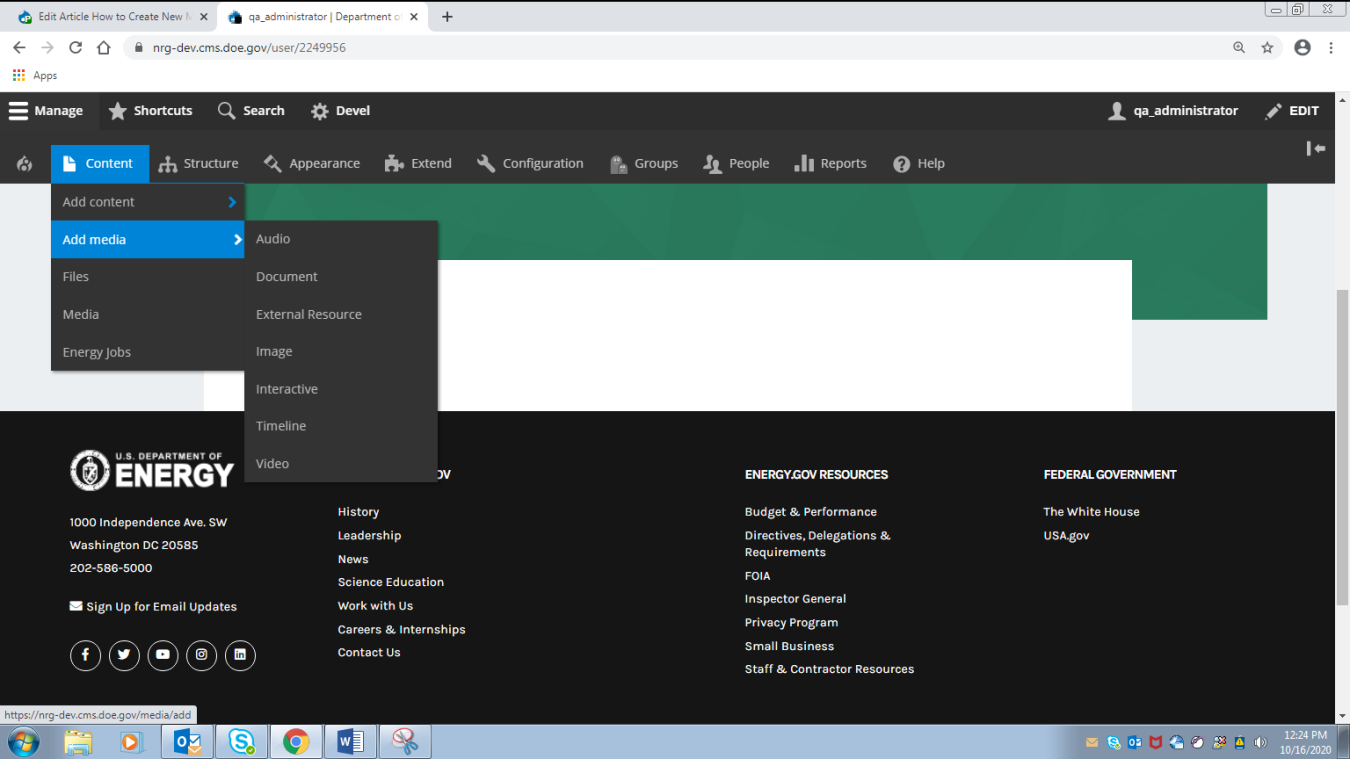Open Search in the admin toolbar
Screen dimensions: 1350x759
click(251, 111)
